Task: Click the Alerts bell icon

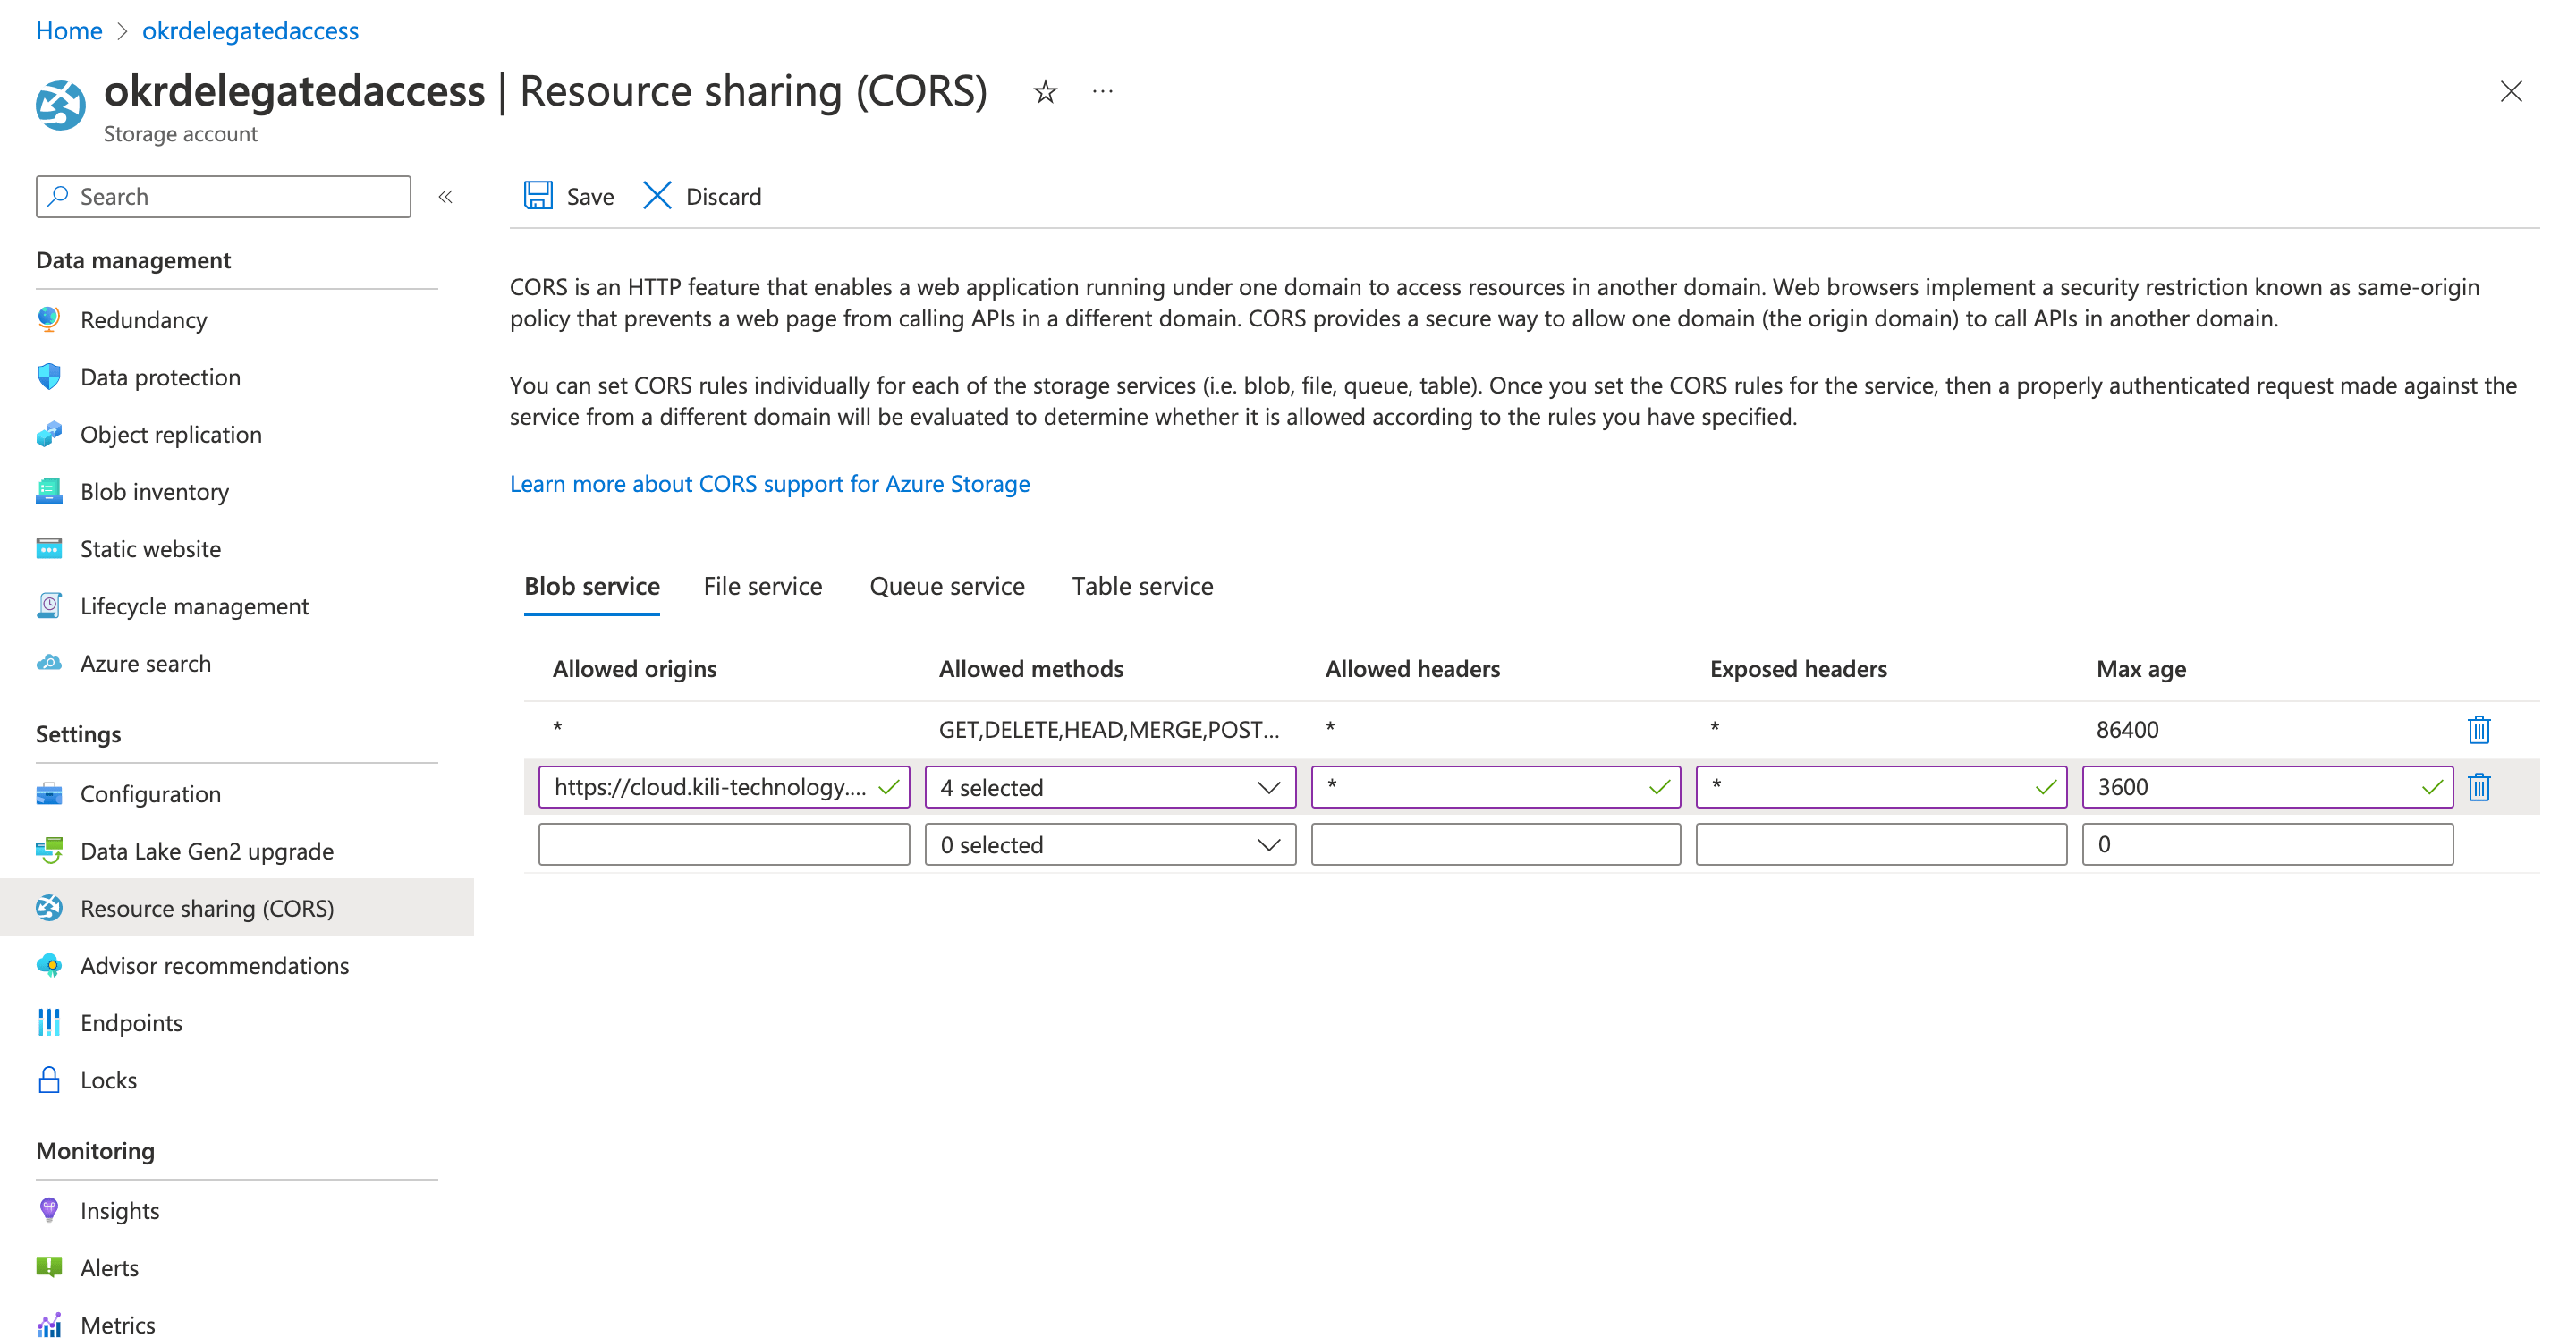Action: point(48,1267)
